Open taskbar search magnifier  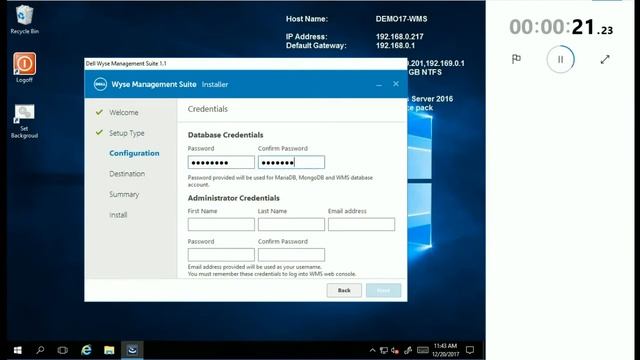coord(40,350)
